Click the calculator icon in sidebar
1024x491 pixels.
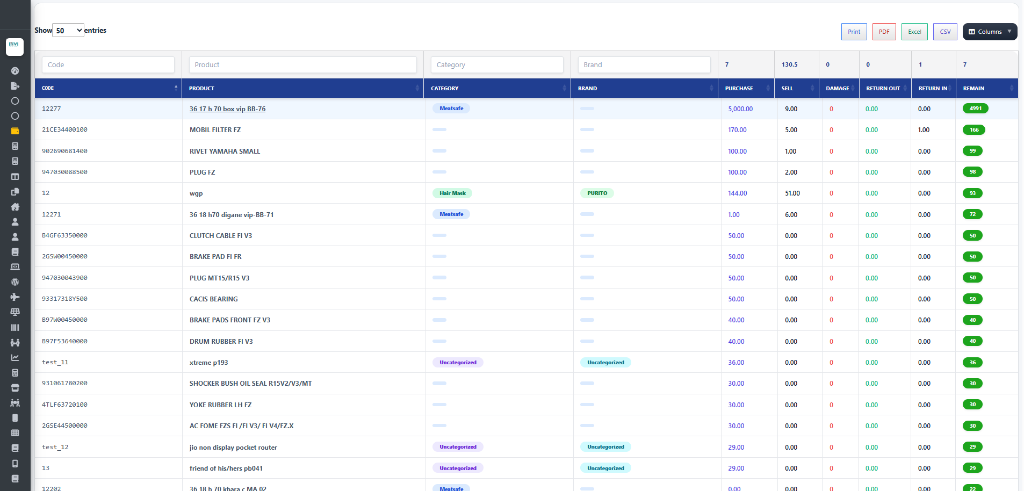[15, 373]
